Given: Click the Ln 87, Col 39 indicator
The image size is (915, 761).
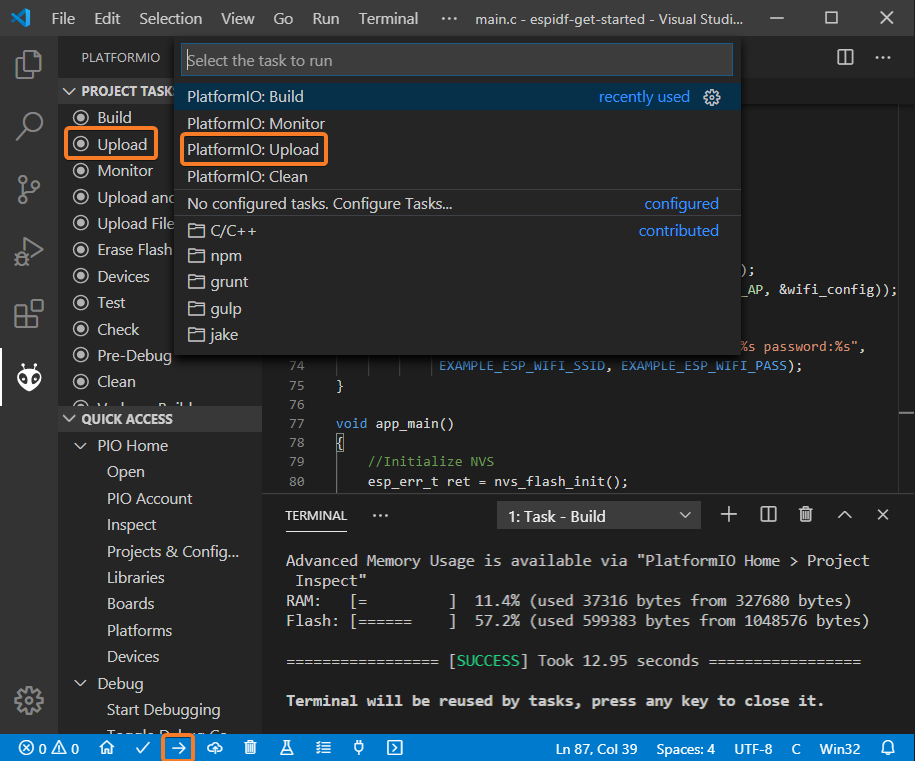Looking at the screenshot, I should pos(596,749).
